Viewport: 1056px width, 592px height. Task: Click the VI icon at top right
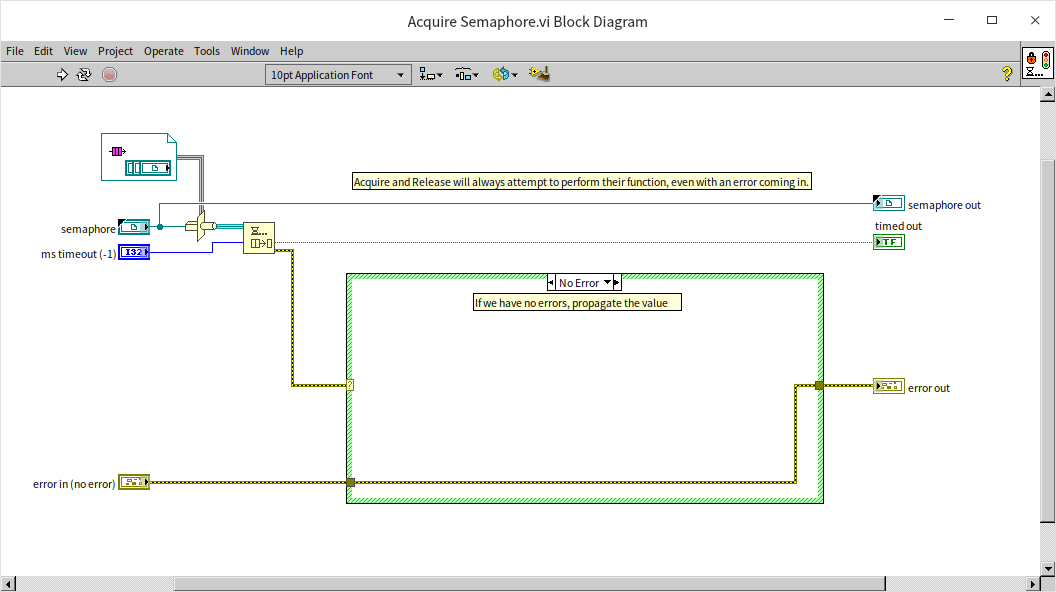tap(1036, 63)
